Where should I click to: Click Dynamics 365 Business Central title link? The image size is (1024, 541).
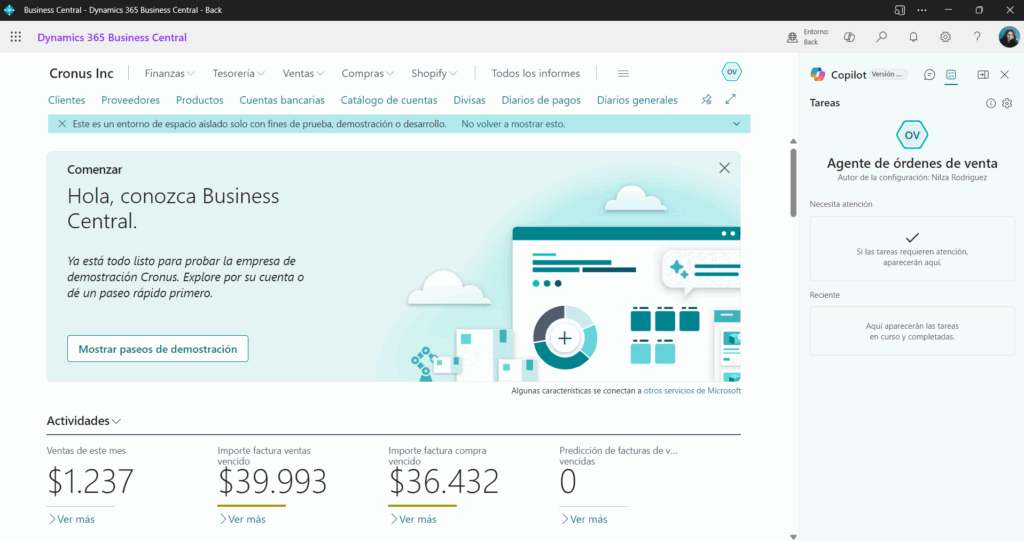[112, 37]
